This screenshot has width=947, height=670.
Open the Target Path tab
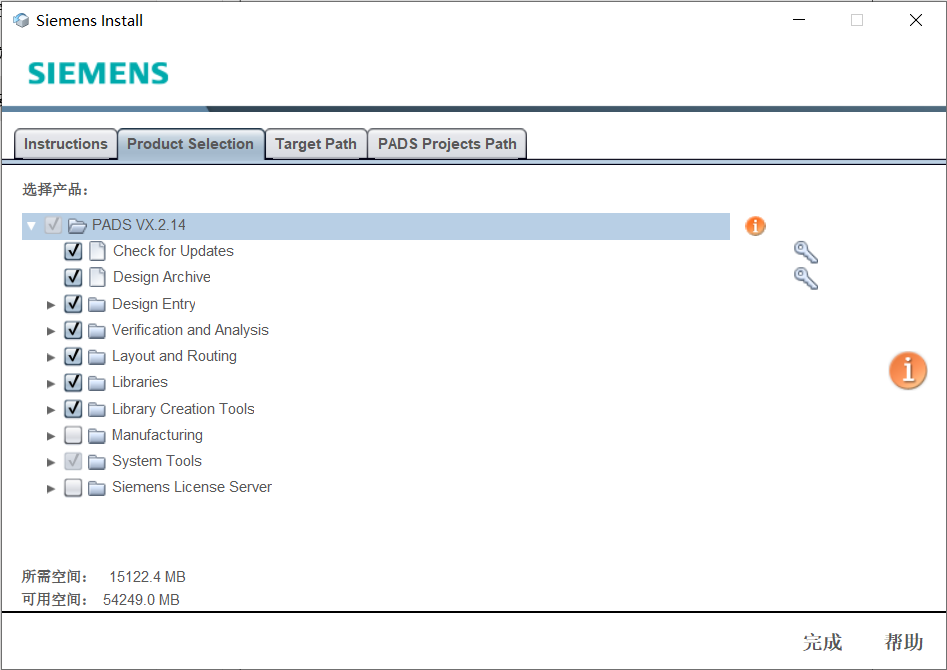[316, 144]
